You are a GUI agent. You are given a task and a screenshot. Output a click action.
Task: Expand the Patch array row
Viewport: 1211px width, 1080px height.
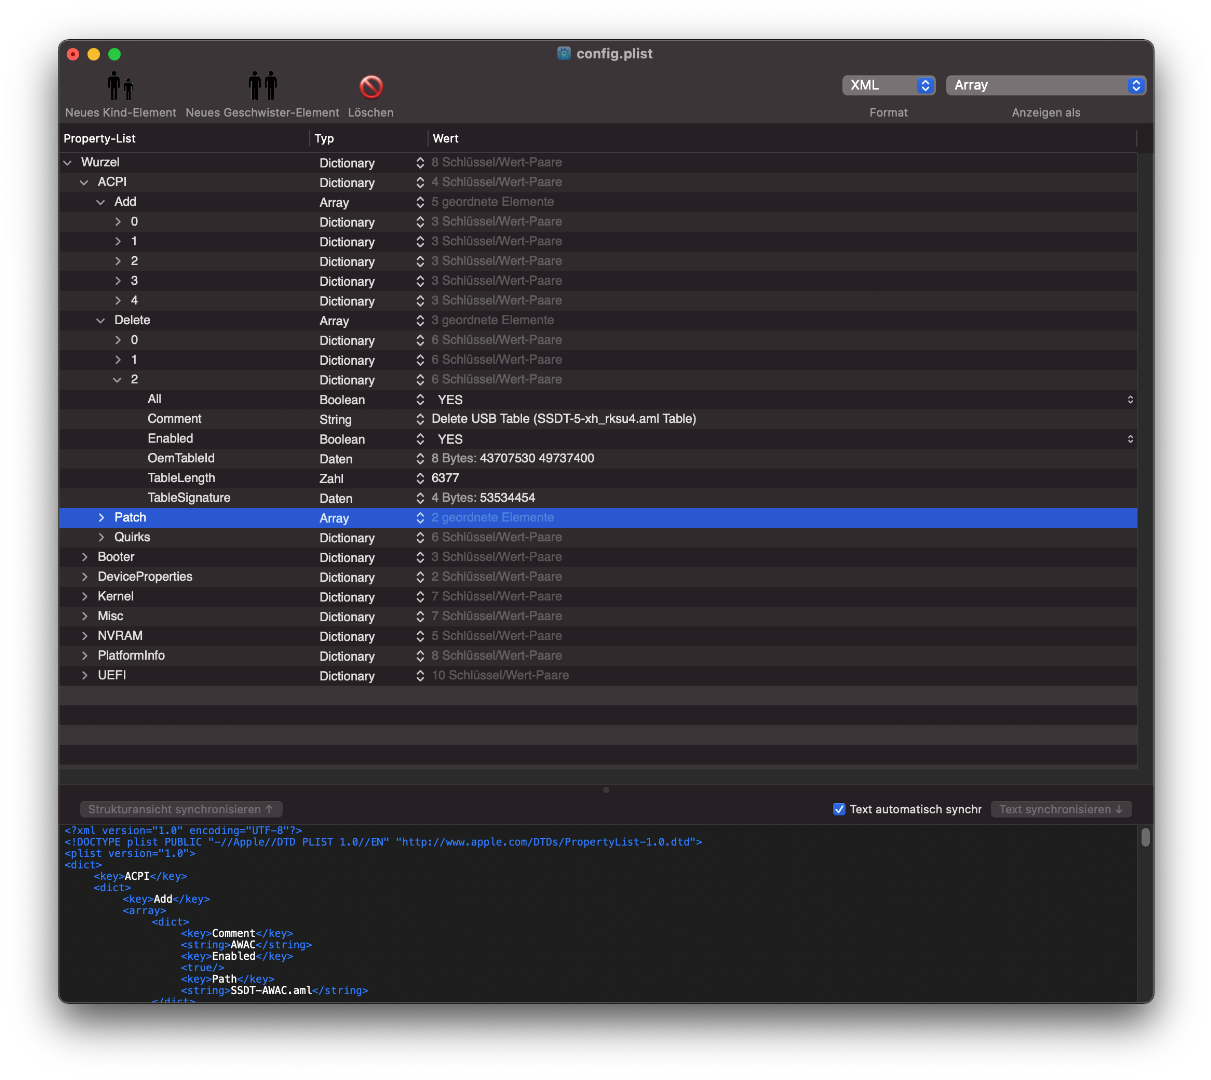click(x=101, y=518)
